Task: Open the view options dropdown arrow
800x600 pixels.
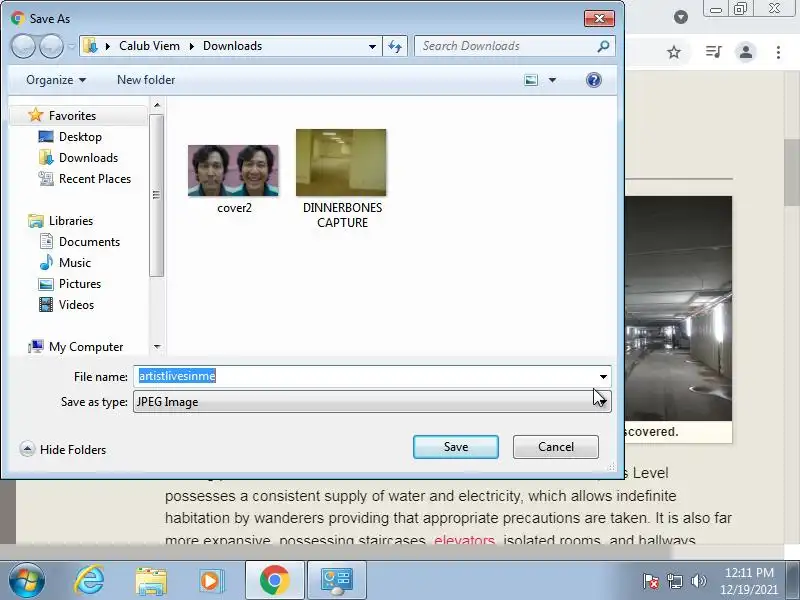Action: click(x=552, y=80)
